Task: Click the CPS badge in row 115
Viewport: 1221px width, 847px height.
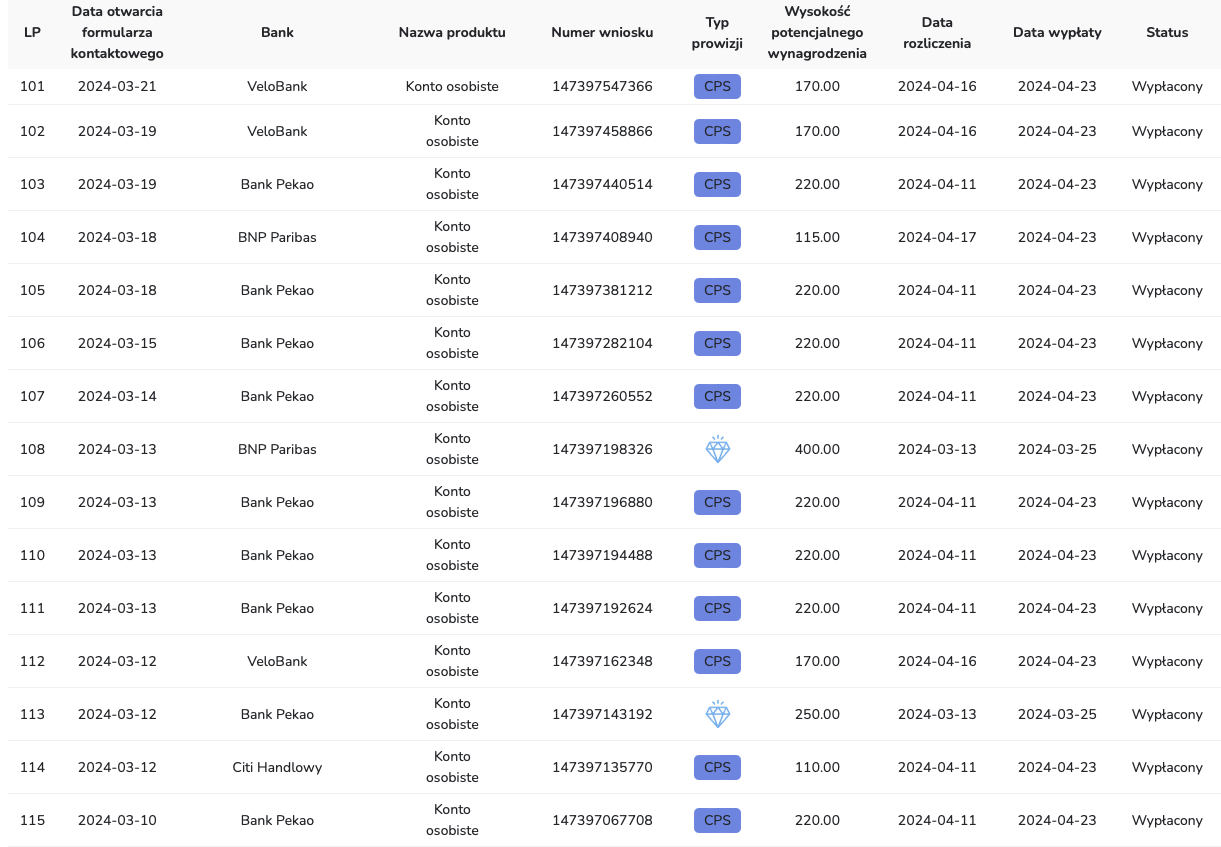Action: pos(717,821)
